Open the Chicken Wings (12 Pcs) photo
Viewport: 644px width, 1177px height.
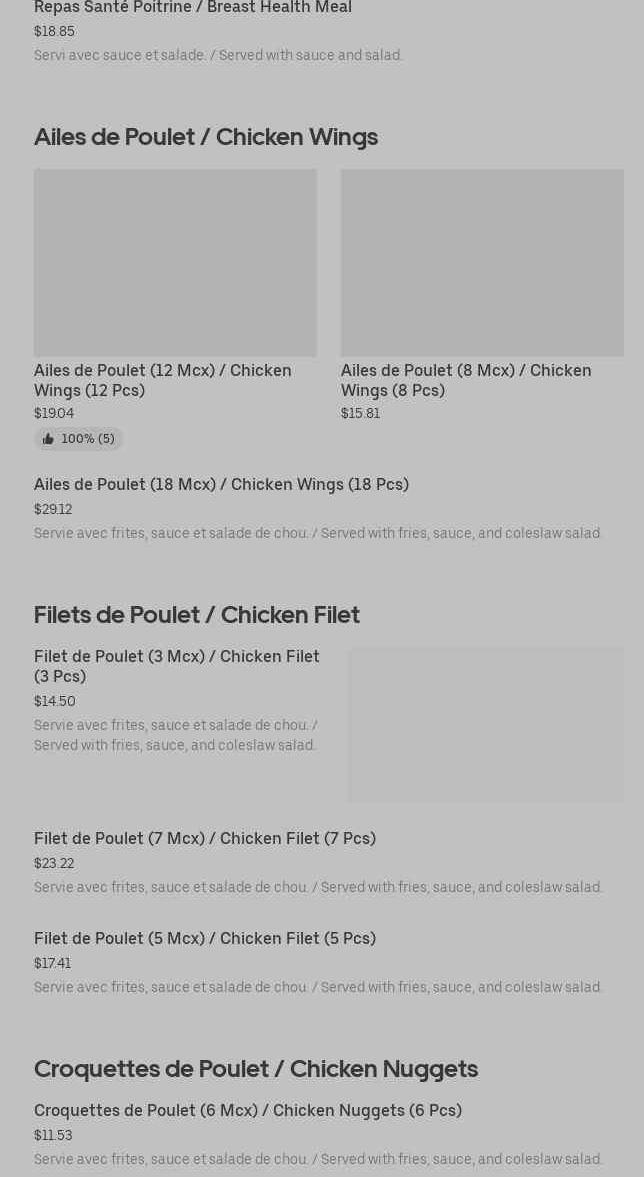pos(175,262)
